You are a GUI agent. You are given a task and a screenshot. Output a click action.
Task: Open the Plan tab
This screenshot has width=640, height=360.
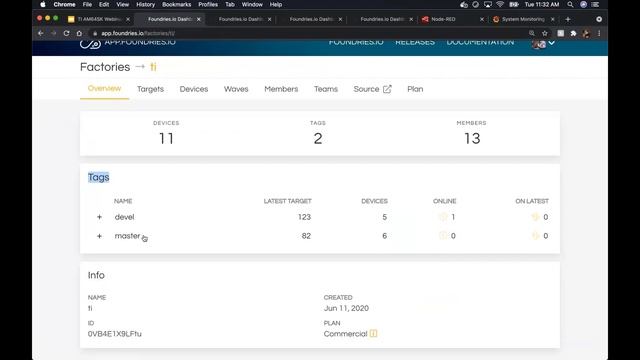pos(415,89)
